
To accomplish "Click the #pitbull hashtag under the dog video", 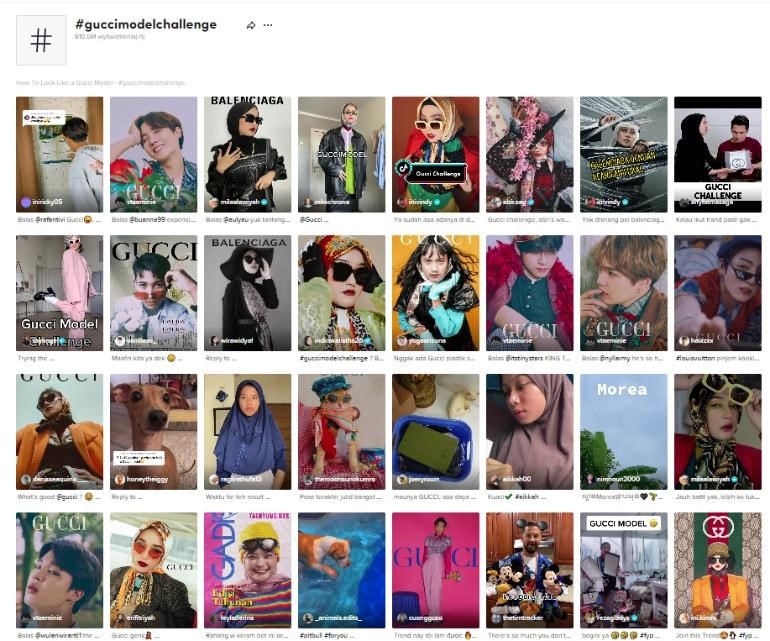I will [x=310, y=636].
